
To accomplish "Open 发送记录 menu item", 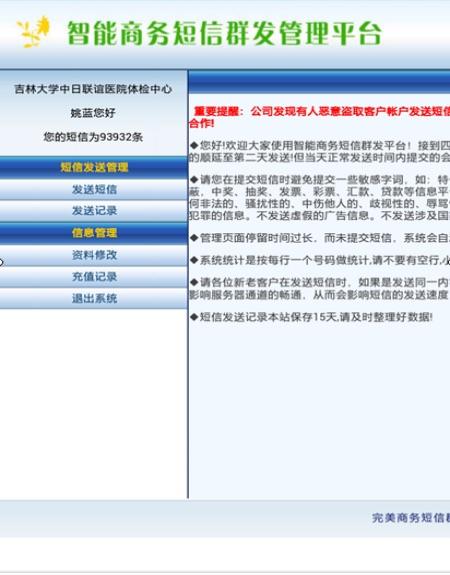I will pos(94,211).
